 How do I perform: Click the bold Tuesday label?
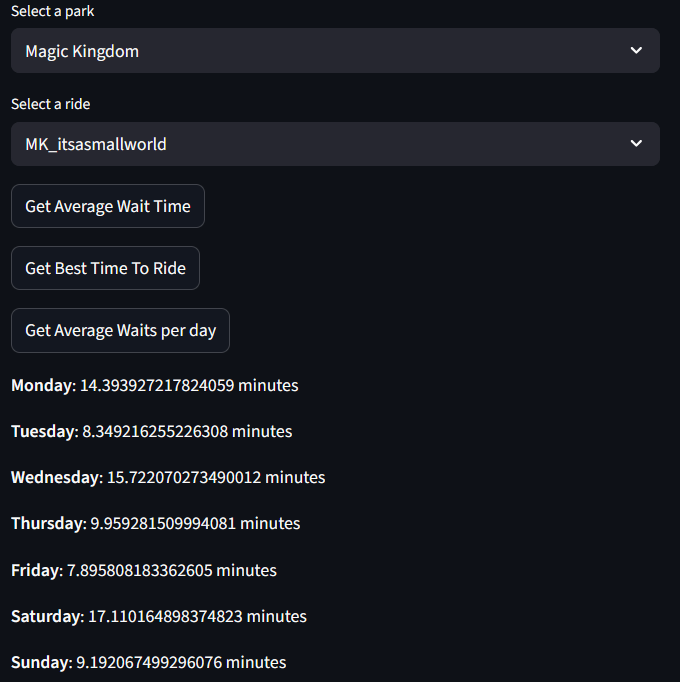(43, 431)
